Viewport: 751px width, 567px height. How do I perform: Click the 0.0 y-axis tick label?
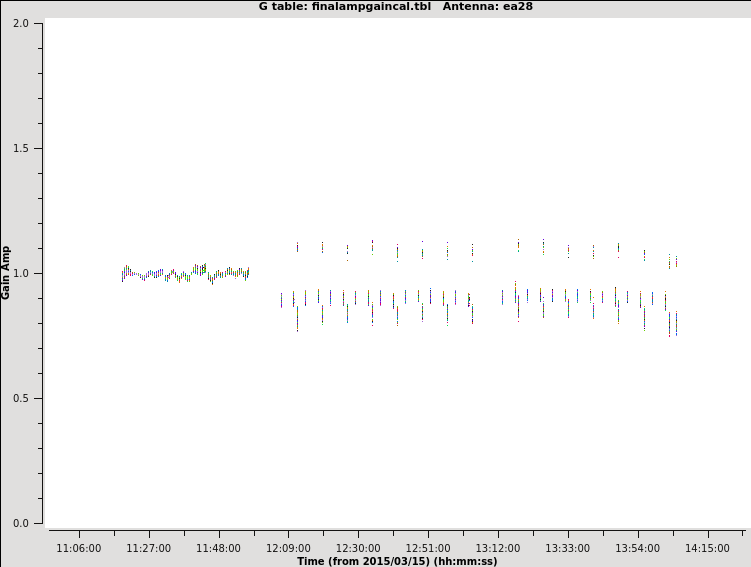(20, 523)
